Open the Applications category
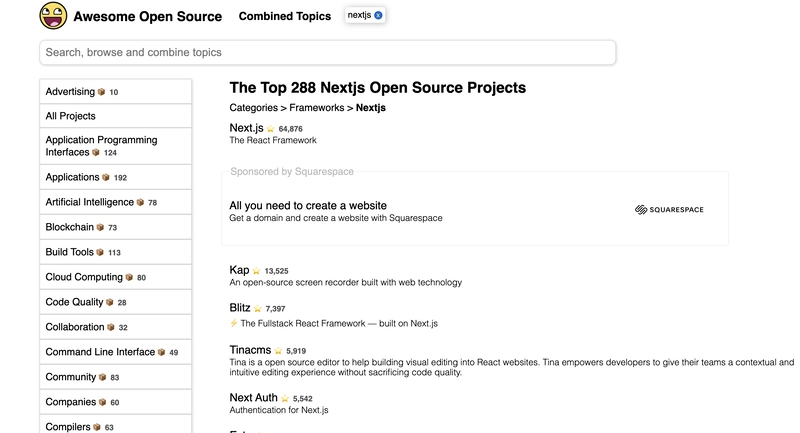Viewport: 800px width, 433px height. 115,177
